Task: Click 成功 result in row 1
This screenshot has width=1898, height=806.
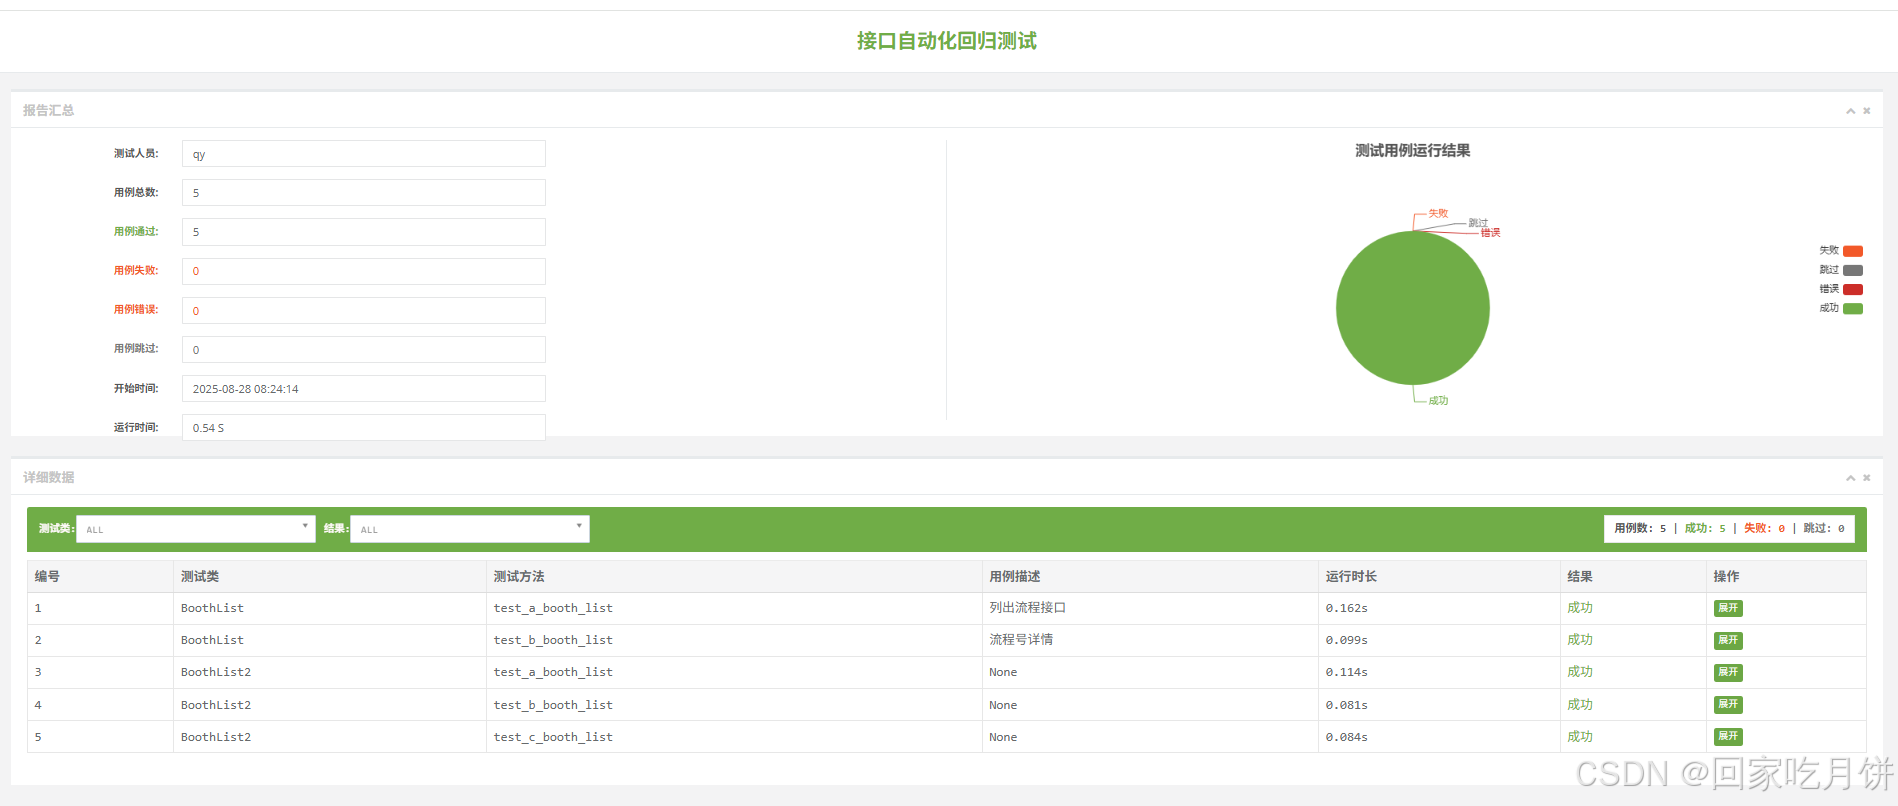Action: pos(1580,608)
